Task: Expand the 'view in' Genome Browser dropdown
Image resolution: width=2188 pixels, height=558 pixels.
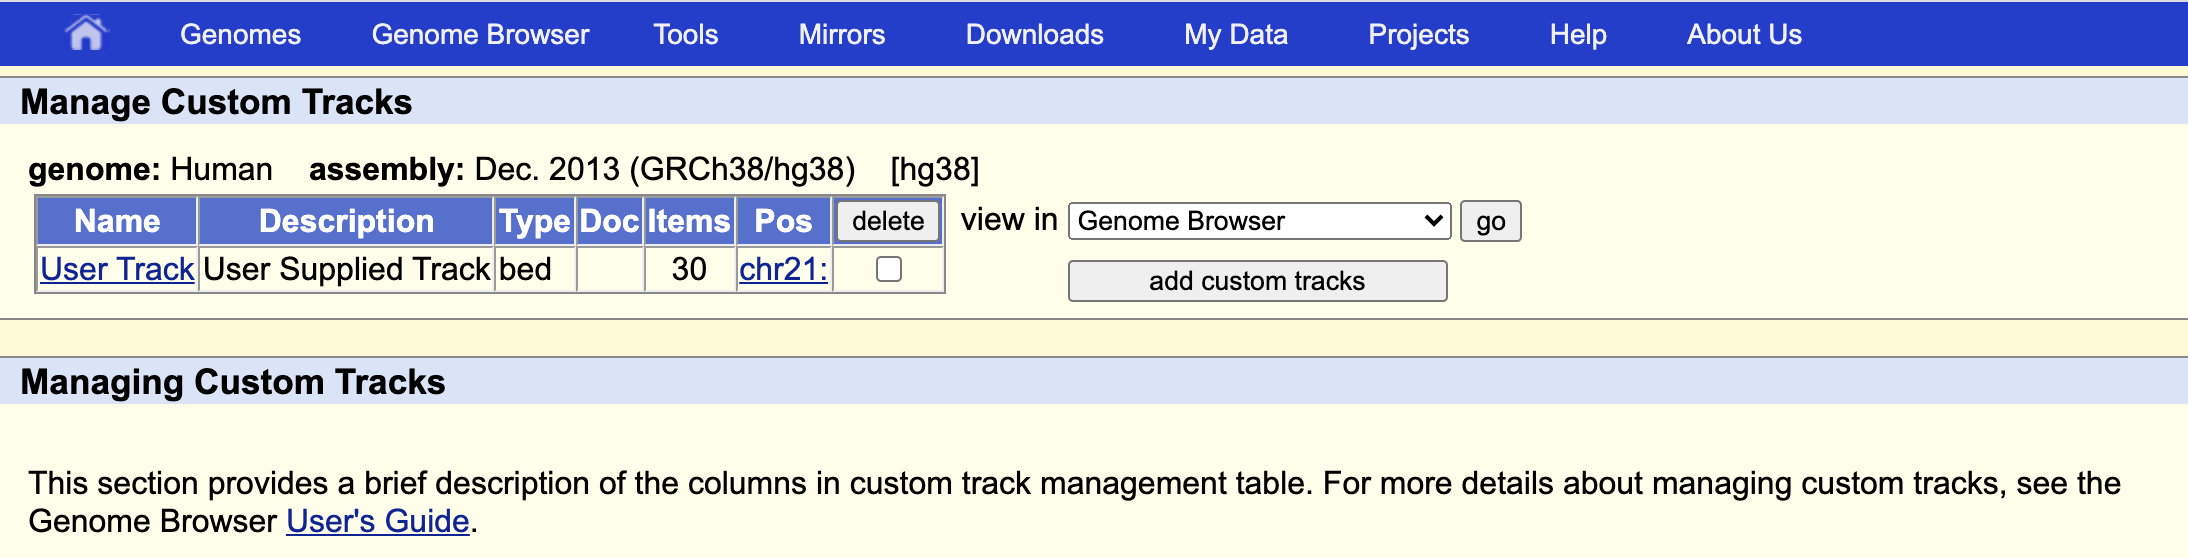Action: click(1259, 221)
